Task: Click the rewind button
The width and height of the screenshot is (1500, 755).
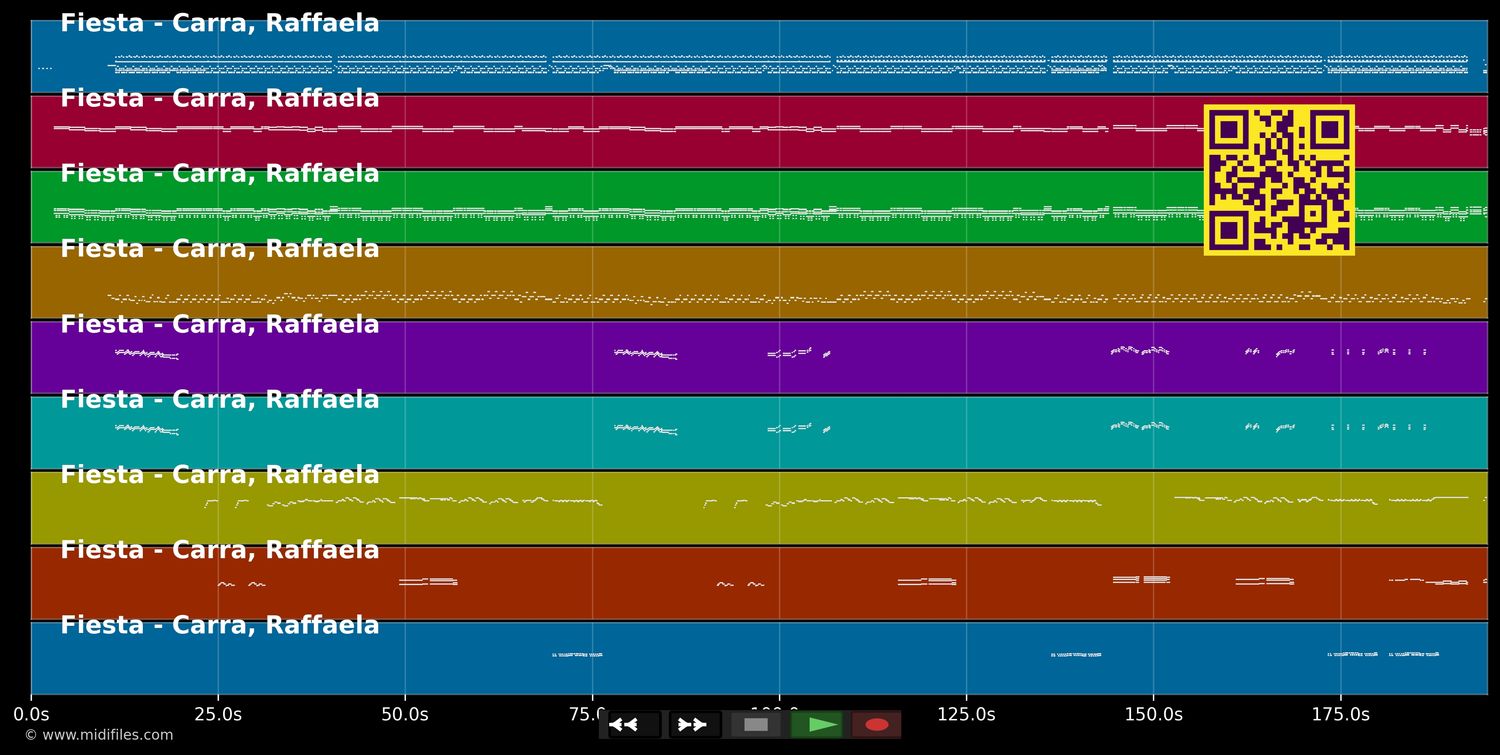Action: tap(634, 725)
